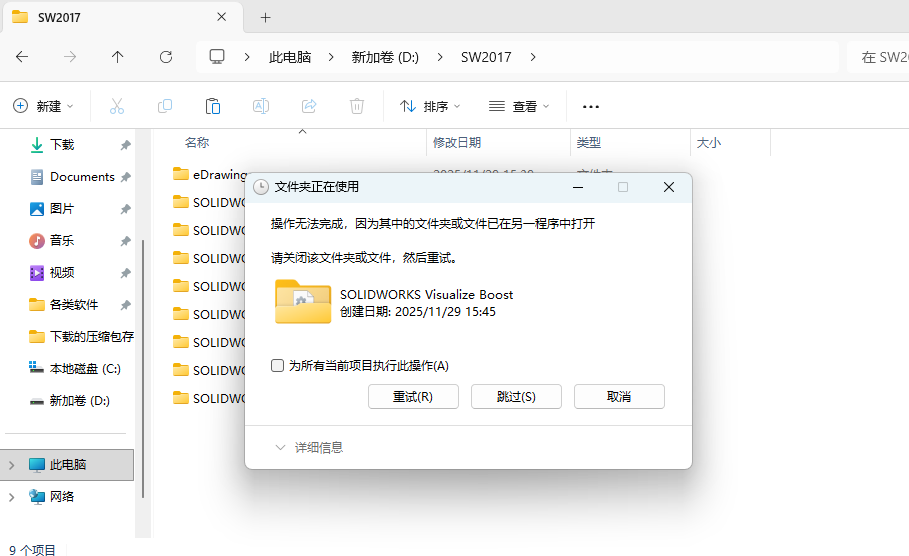Click 新加卷 (D:) in address breadcrumb
Viewport: 909px width, 556px height.
pos(385,57)
